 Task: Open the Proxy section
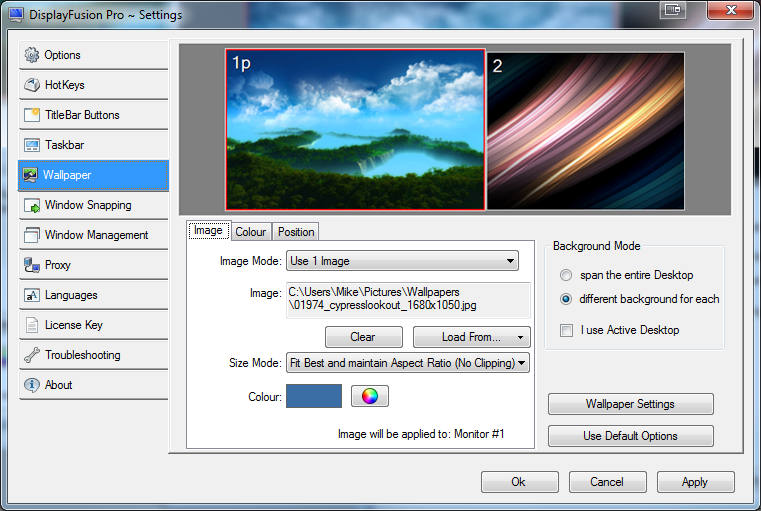[x=94, y=265]
